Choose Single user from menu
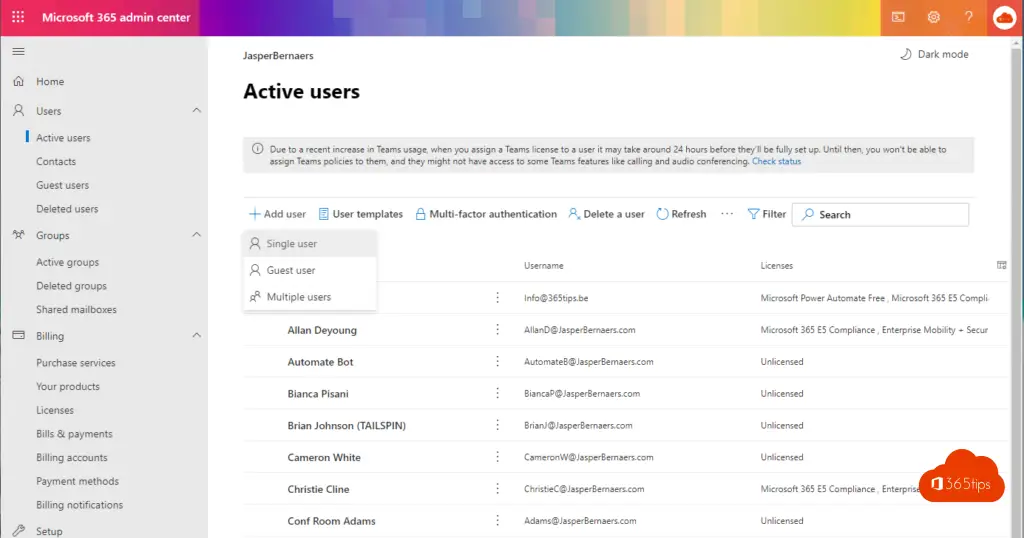This screenshot has width=1024, height=538. (310, 244)
